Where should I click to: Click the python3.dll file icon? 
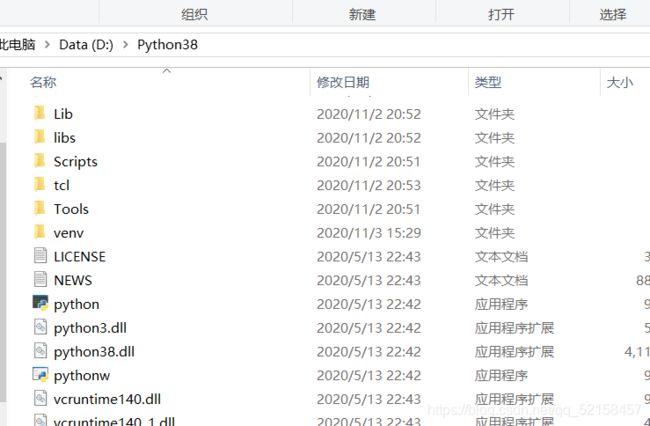pos(40,327)
